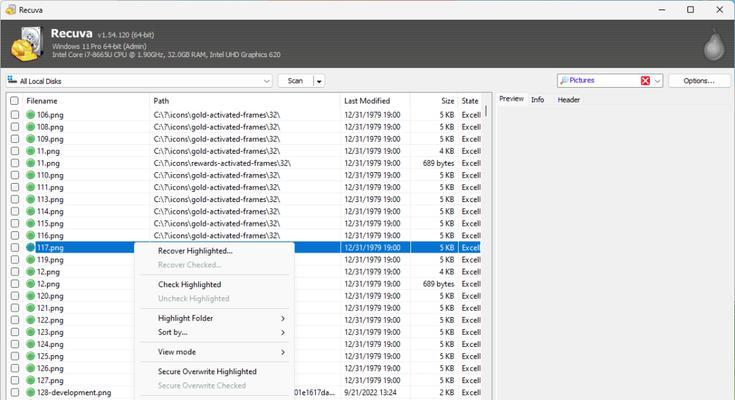Select the 11.png row in rewards-activated-frames path
The image size is (735, 400).
pyautogui.click(x=244, y=163)
